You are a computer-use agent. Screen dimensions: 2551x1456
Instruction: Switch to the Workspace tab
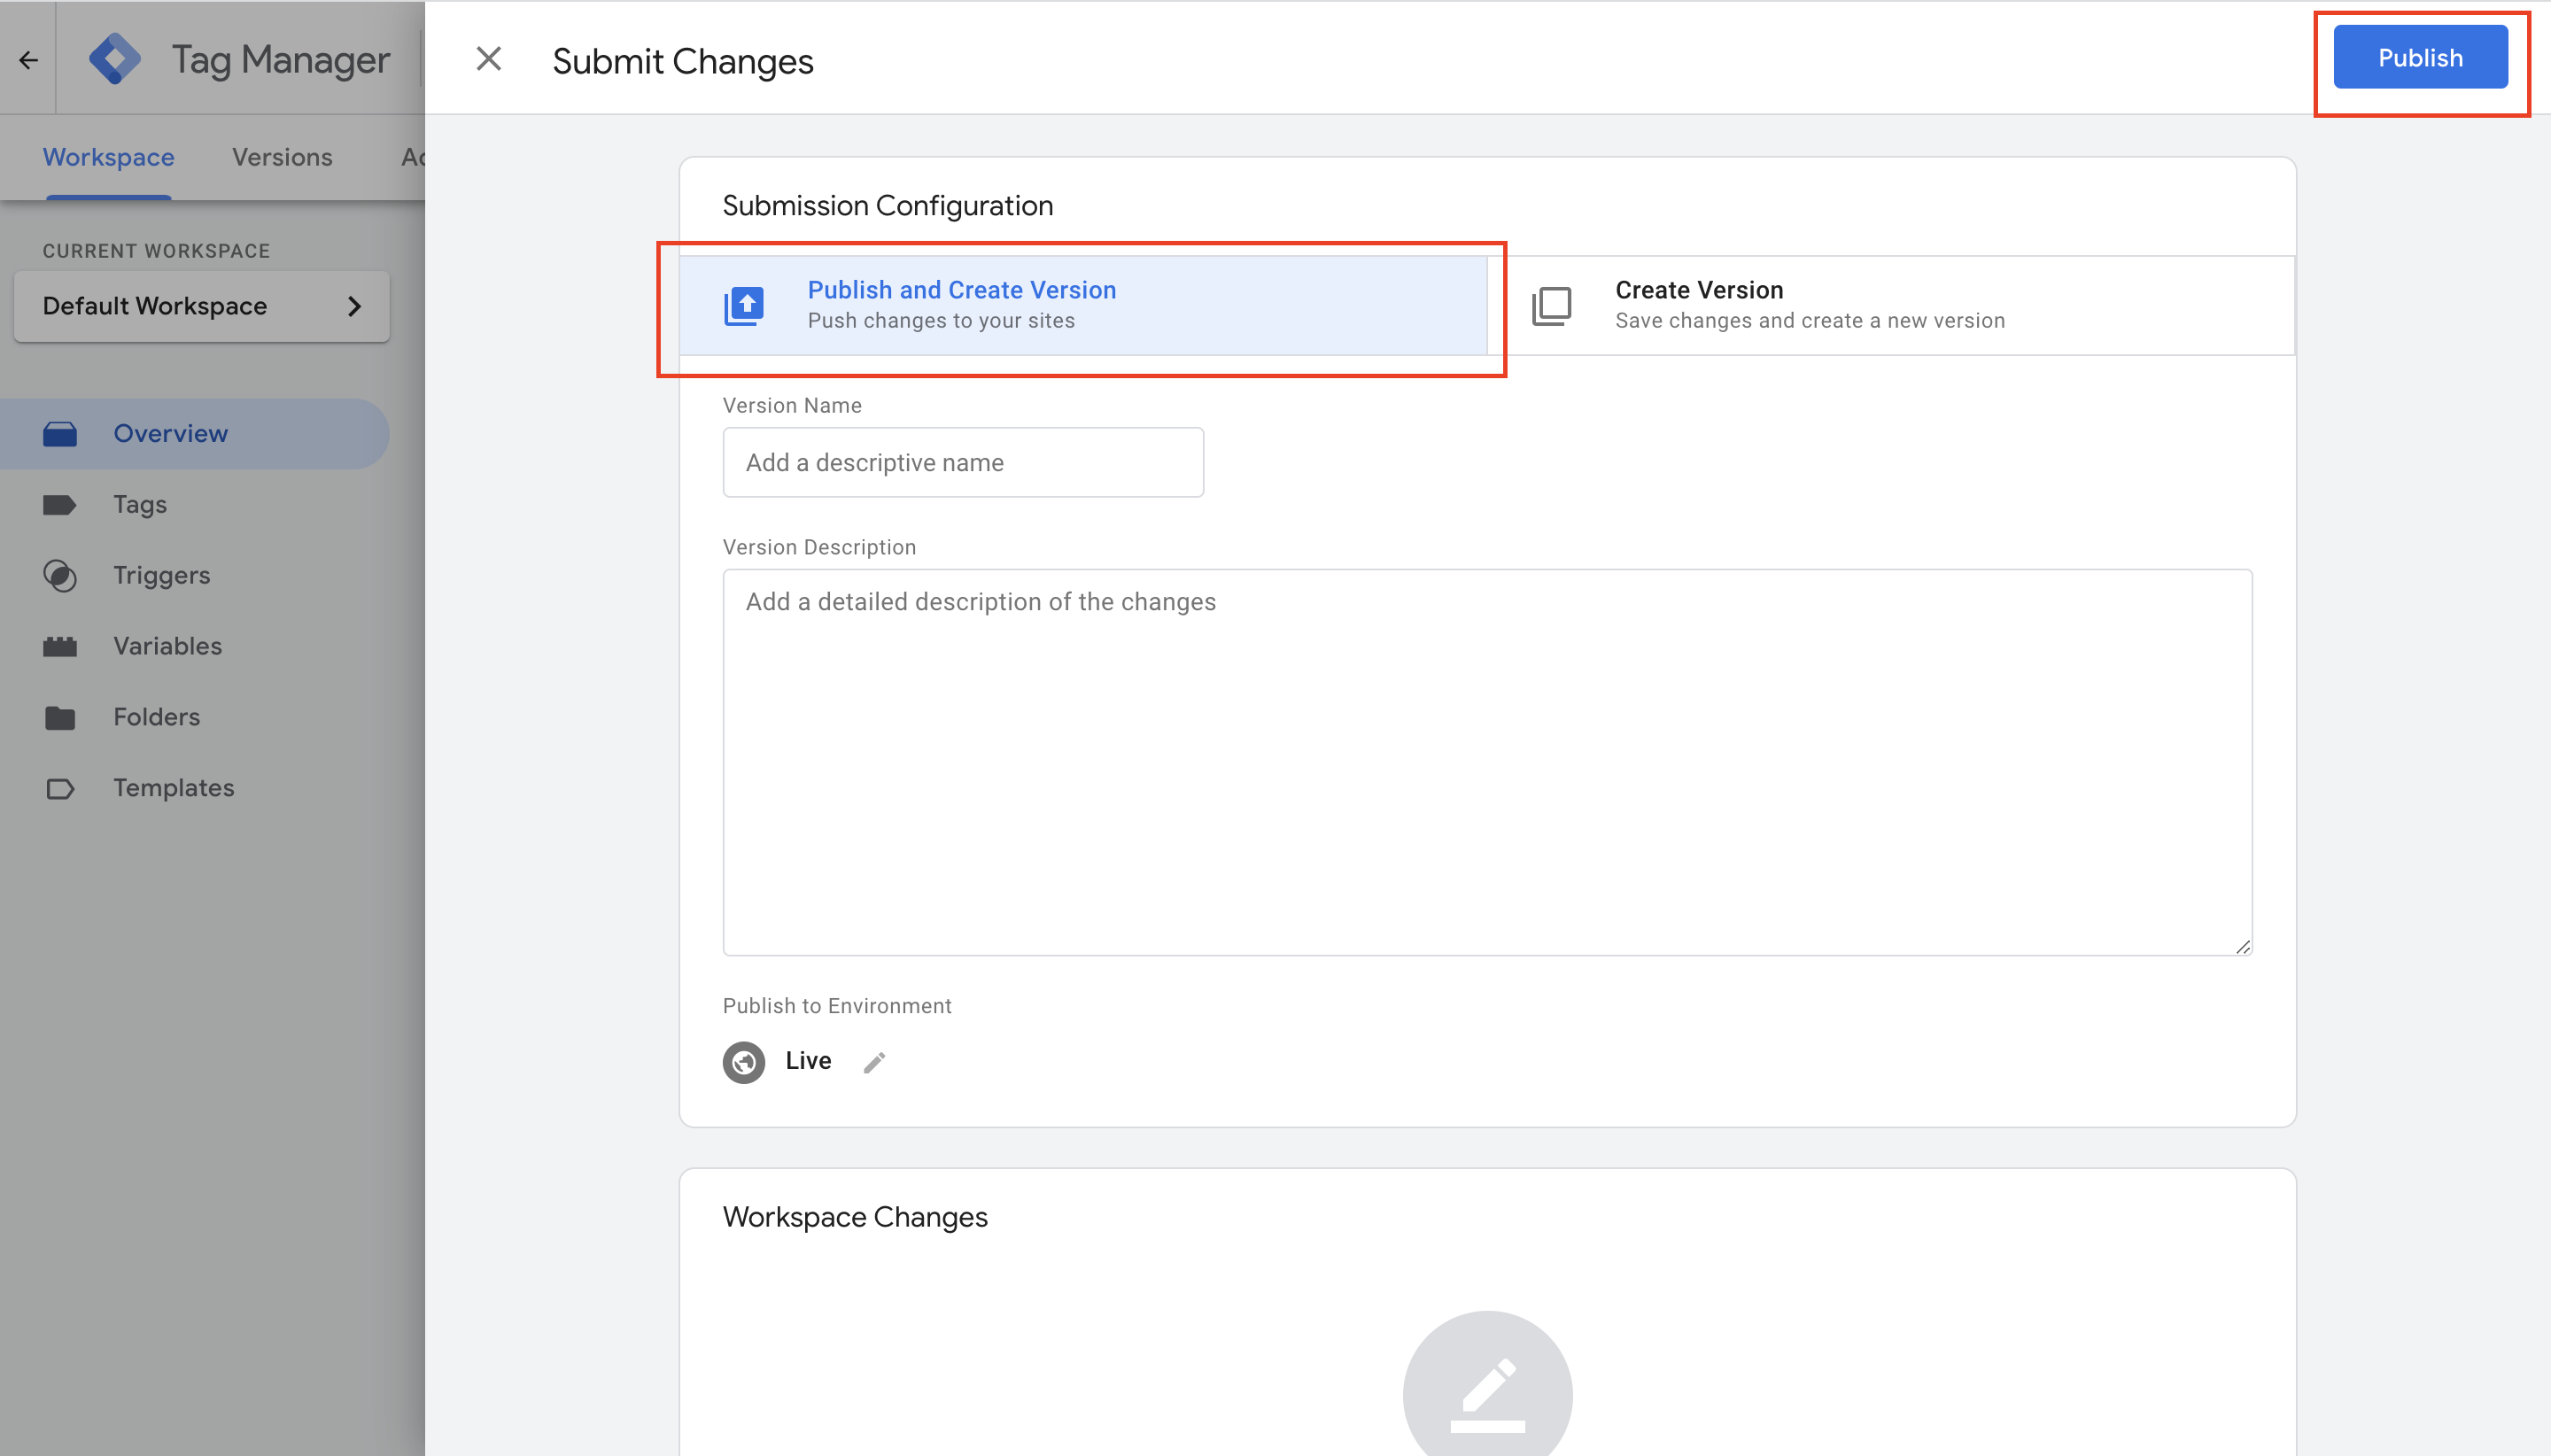[108, 157]
